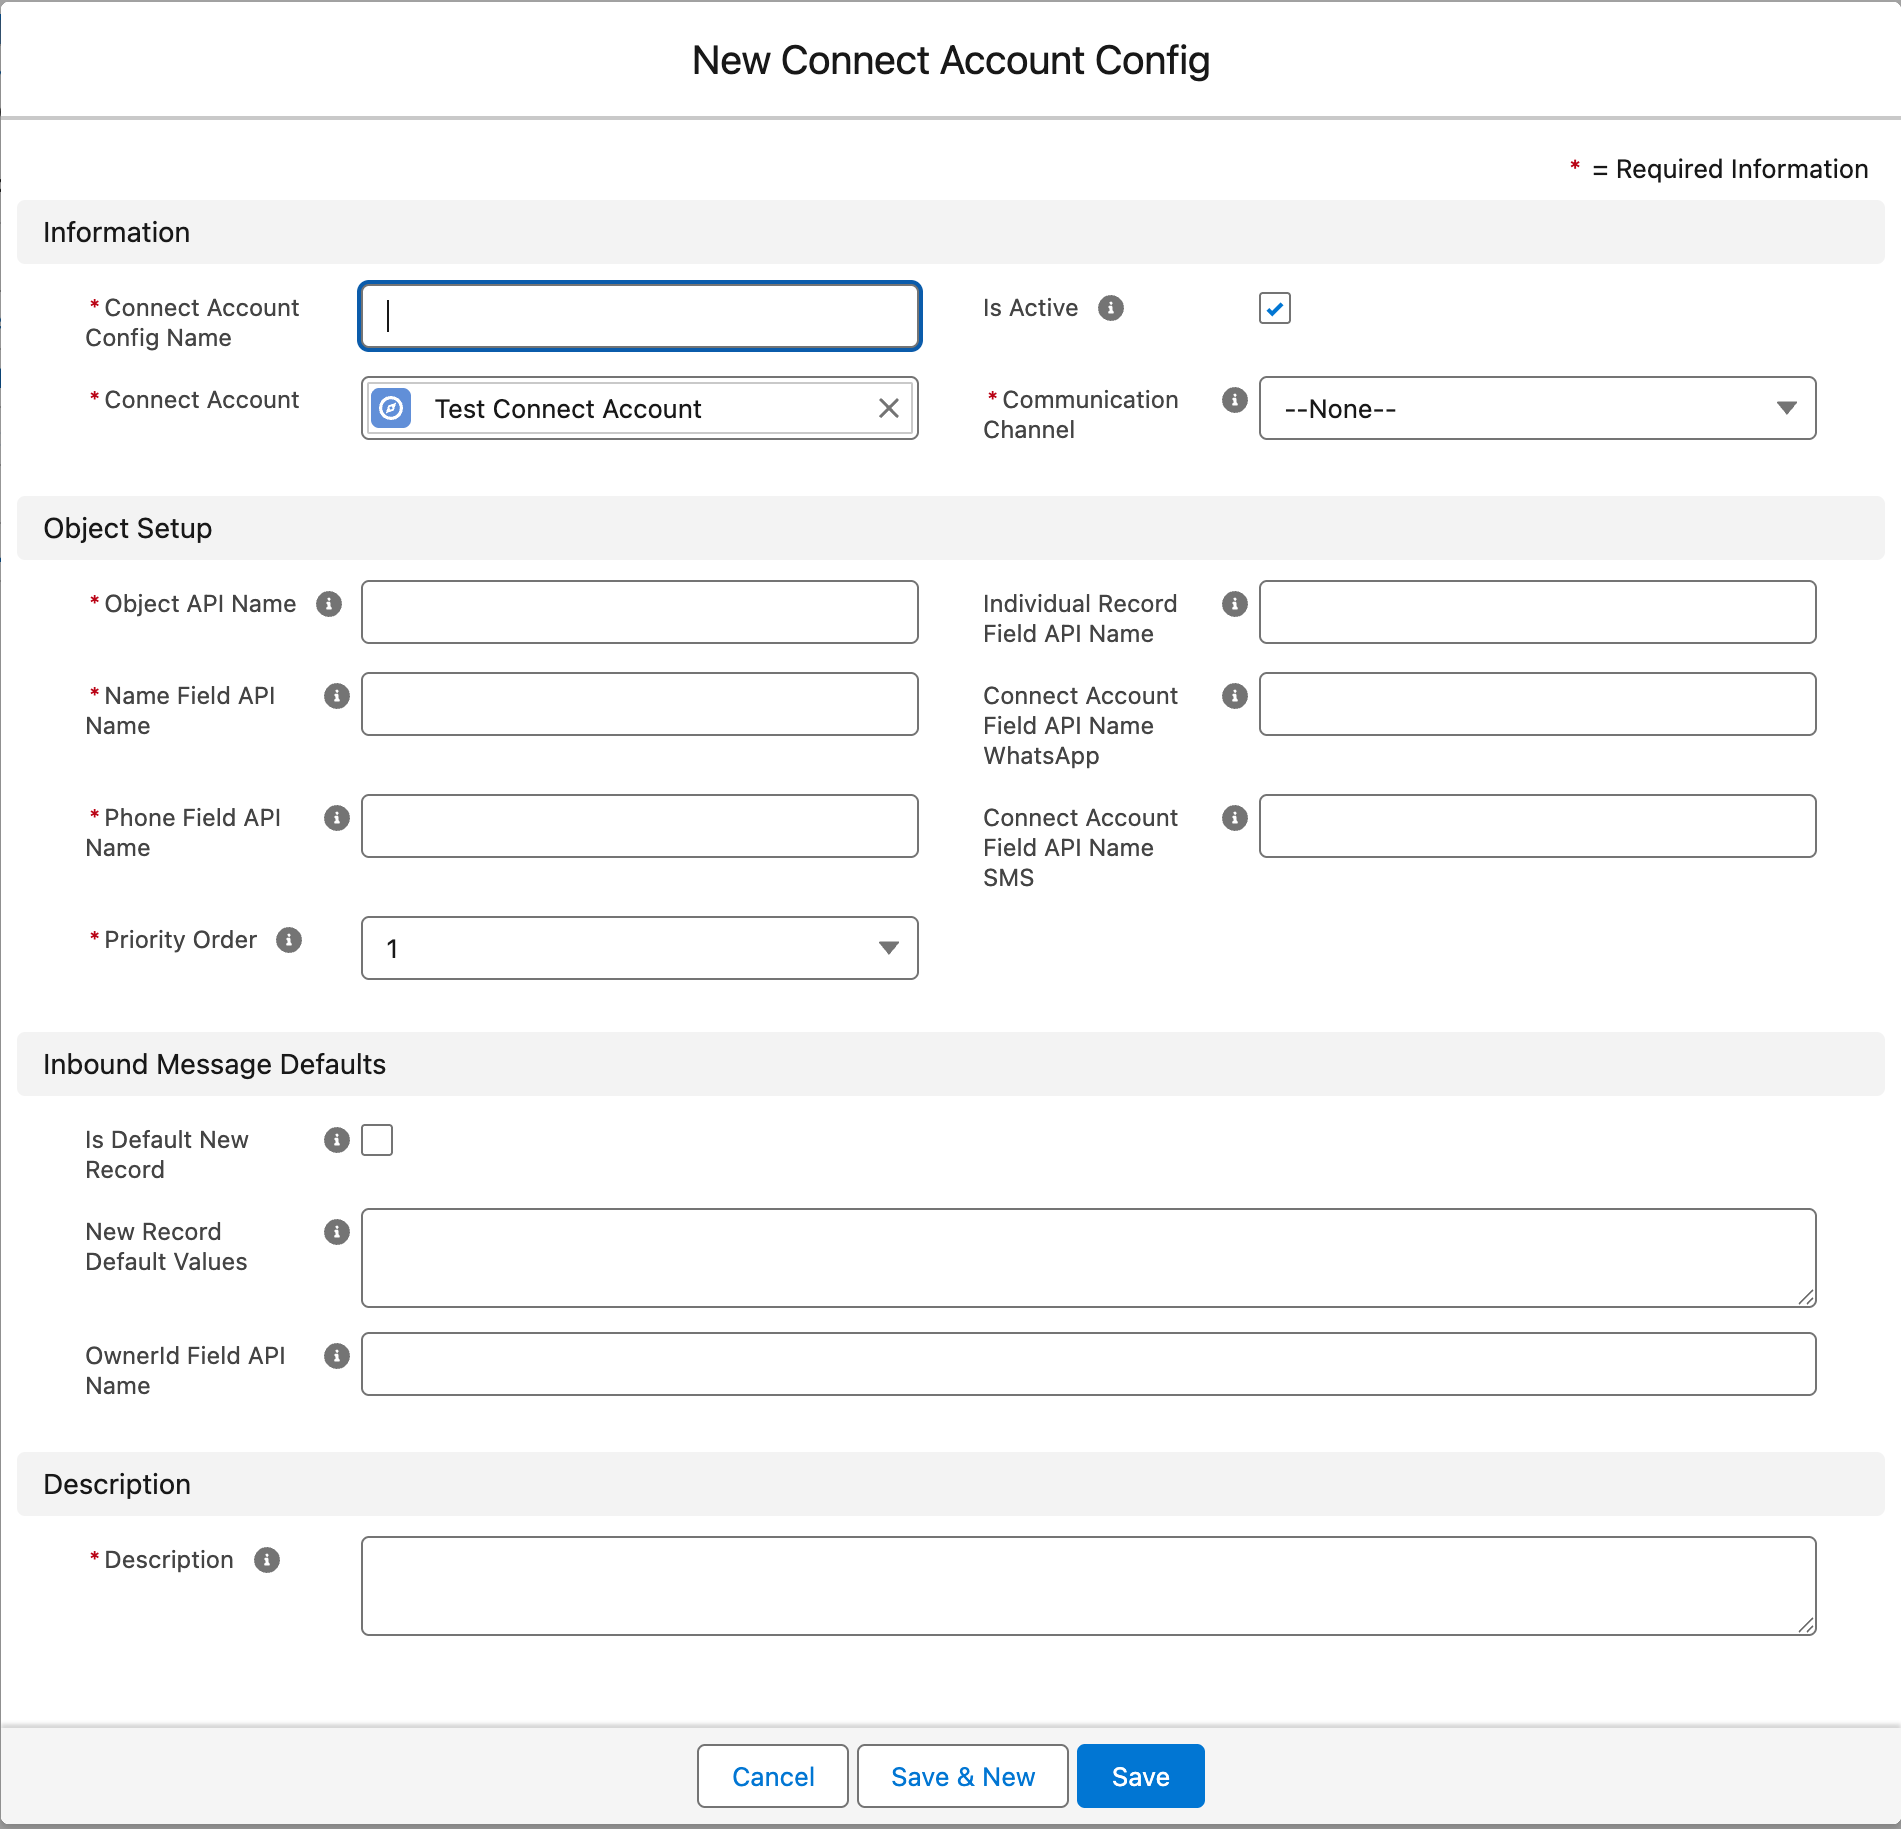Show help for Individual Record Field API Name
The image size is (1901, 1829).
coord(1235,604)
